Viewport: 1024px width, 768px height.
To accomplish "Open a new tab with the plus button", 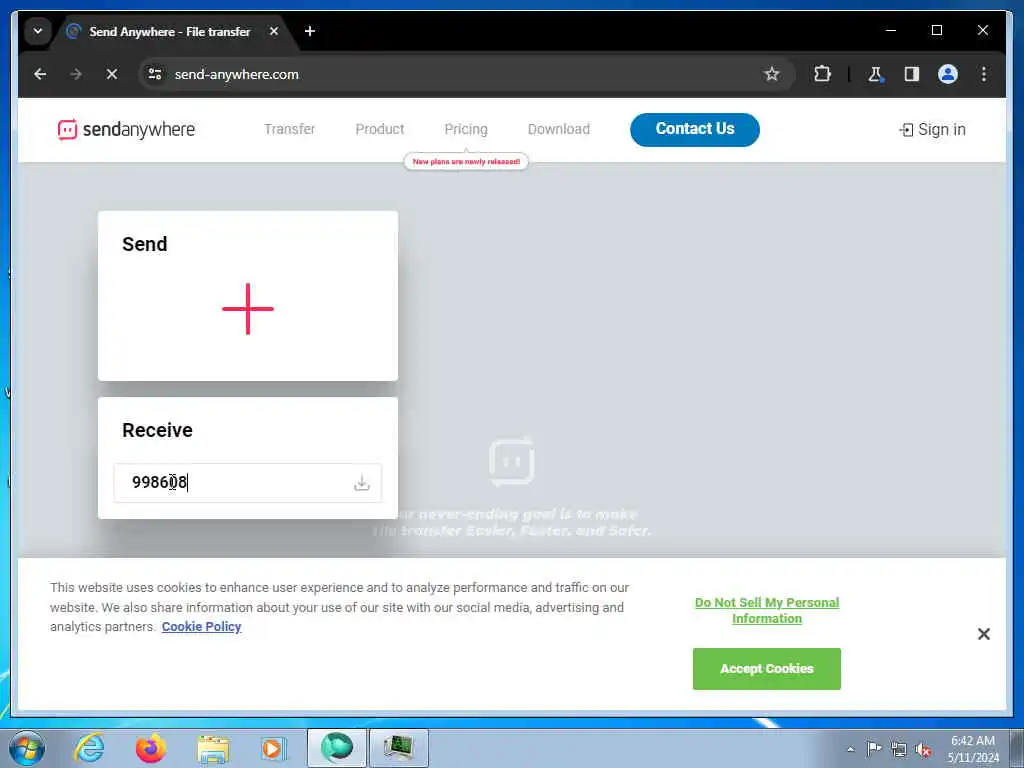I will 310,31.
